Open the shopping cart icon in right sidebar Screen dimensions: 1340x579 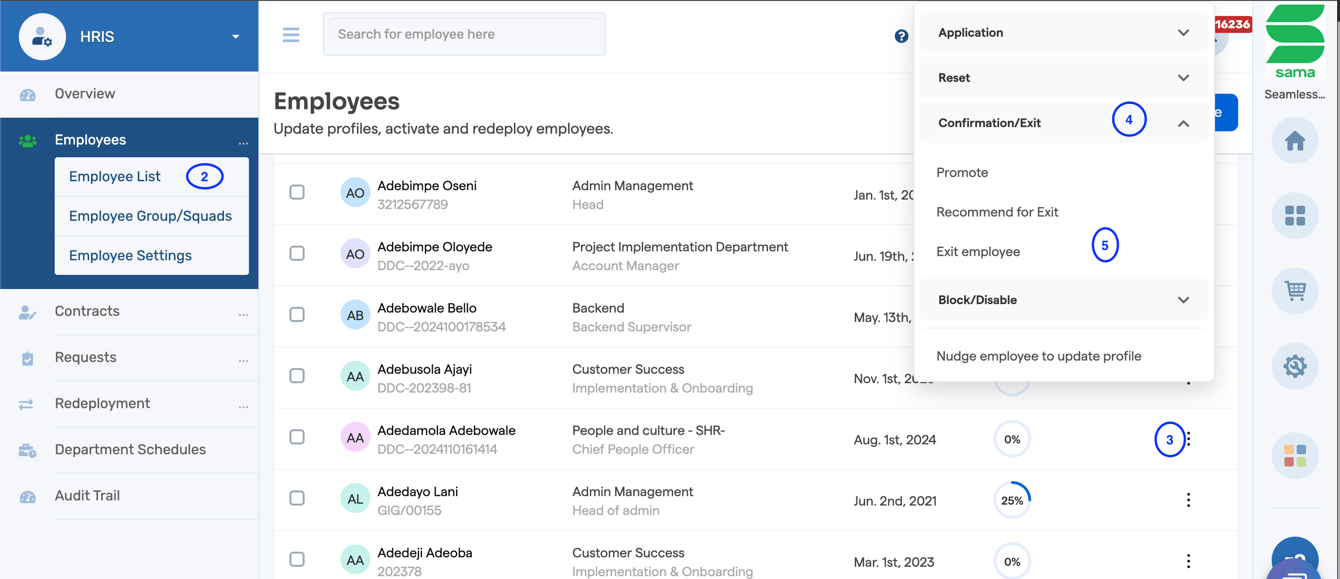[x=1295, y=291]
